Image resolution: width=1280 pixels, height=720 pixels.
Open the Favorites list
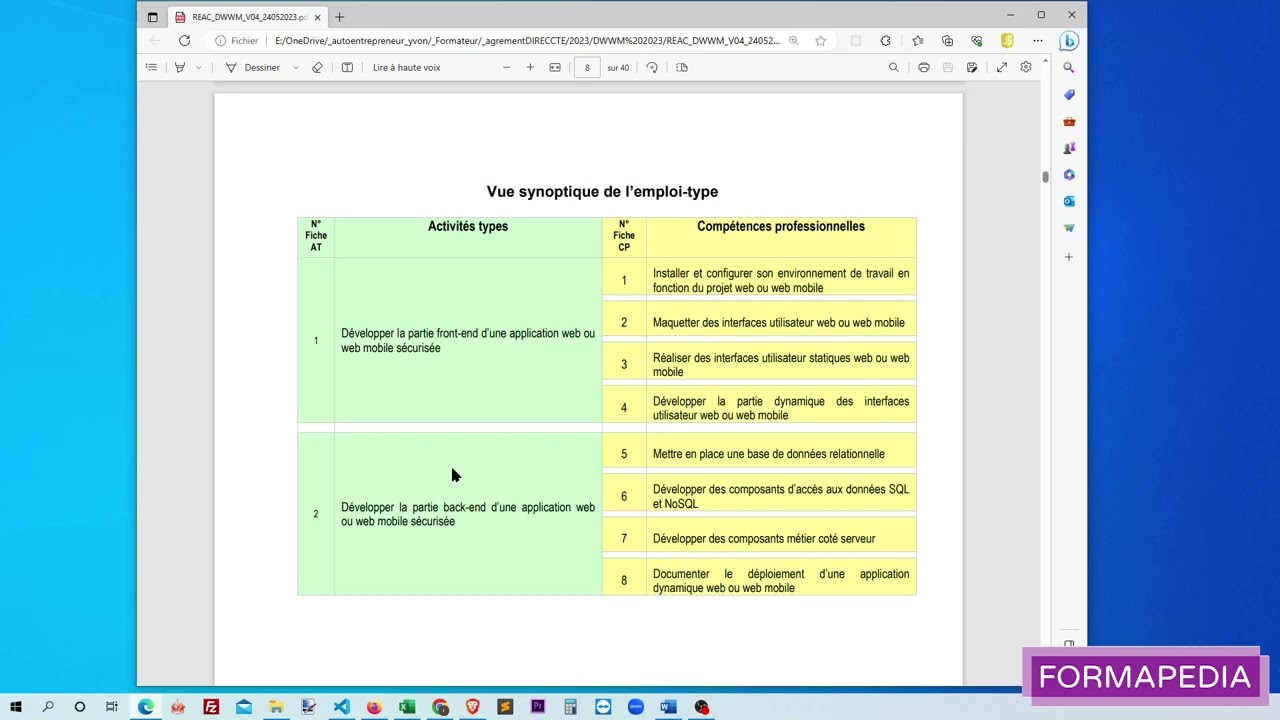pos(918,41)
